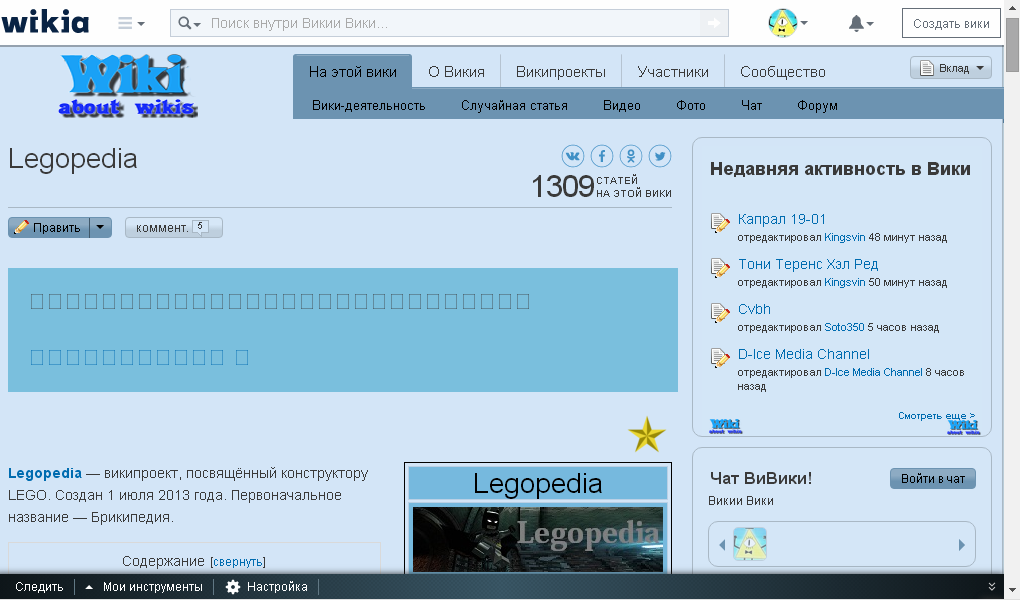
Task: Open Тони Теренс Хэл Ред link
Action: (x=808, y=264)
